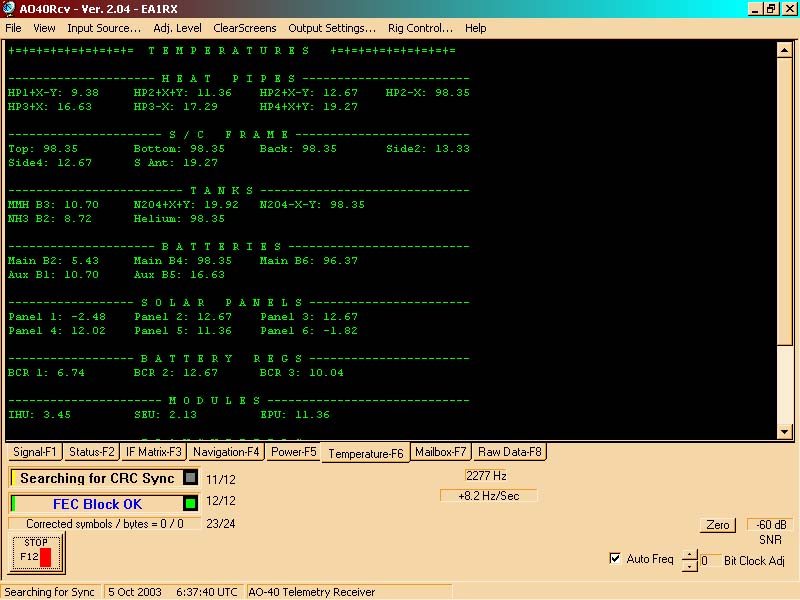Viewport: 800px width, 600px height.
Task: Click the FEC Block OK status
Action: (x=97, y=504)
